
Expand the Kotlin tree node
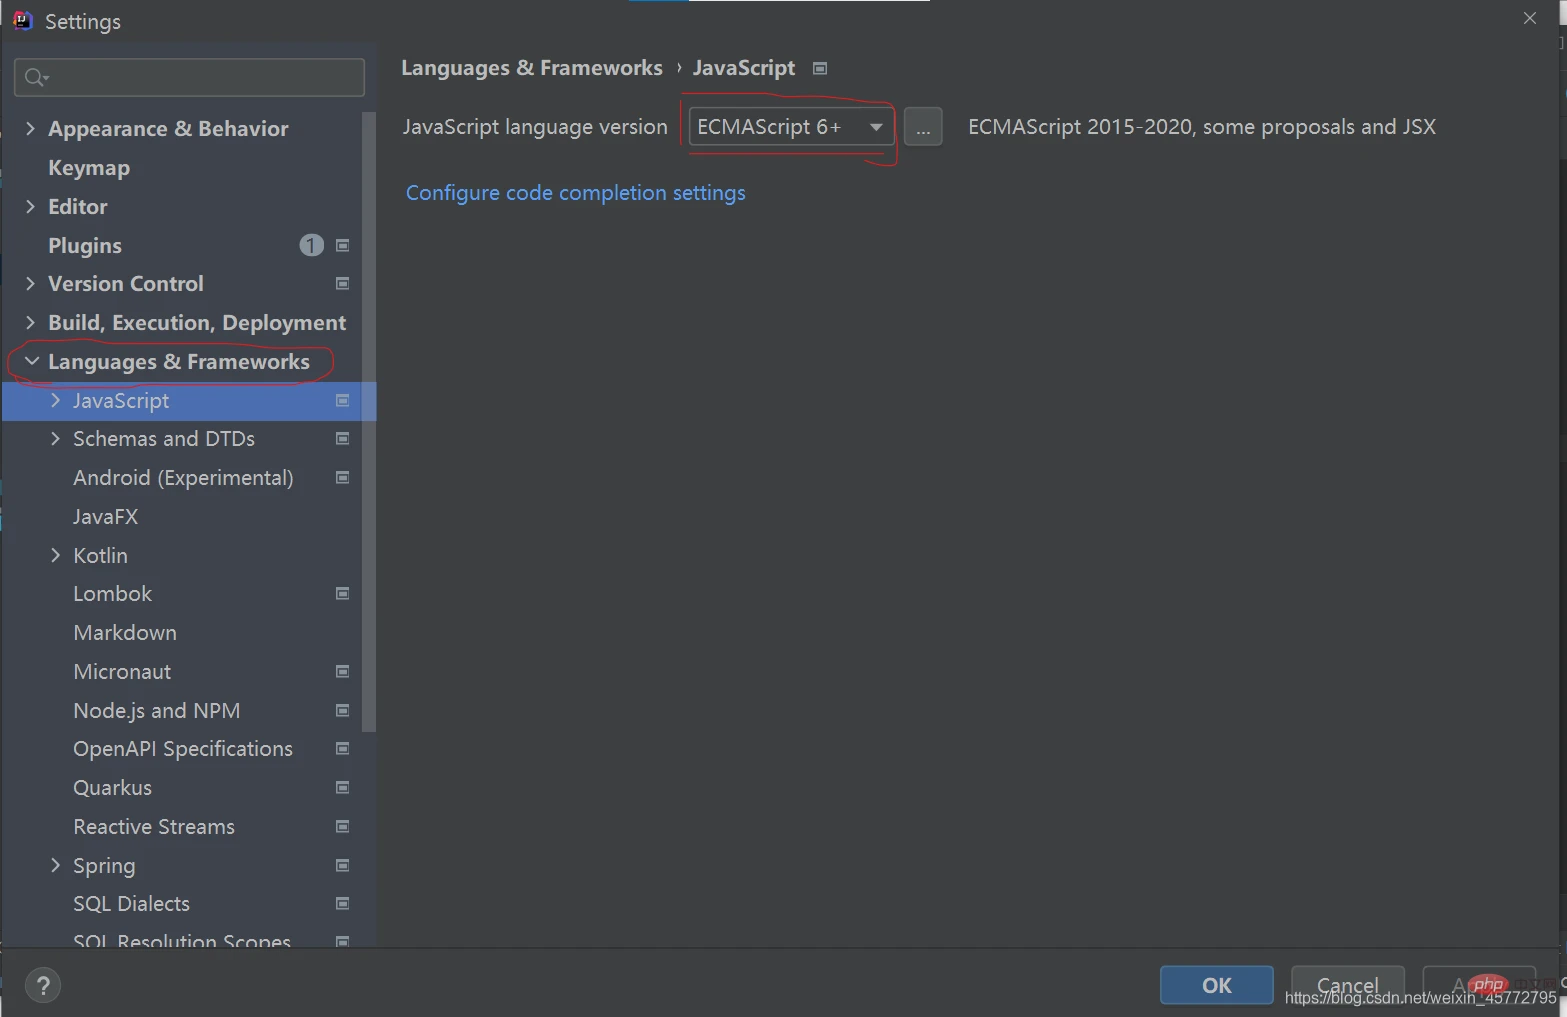click(x=55, y=555)
